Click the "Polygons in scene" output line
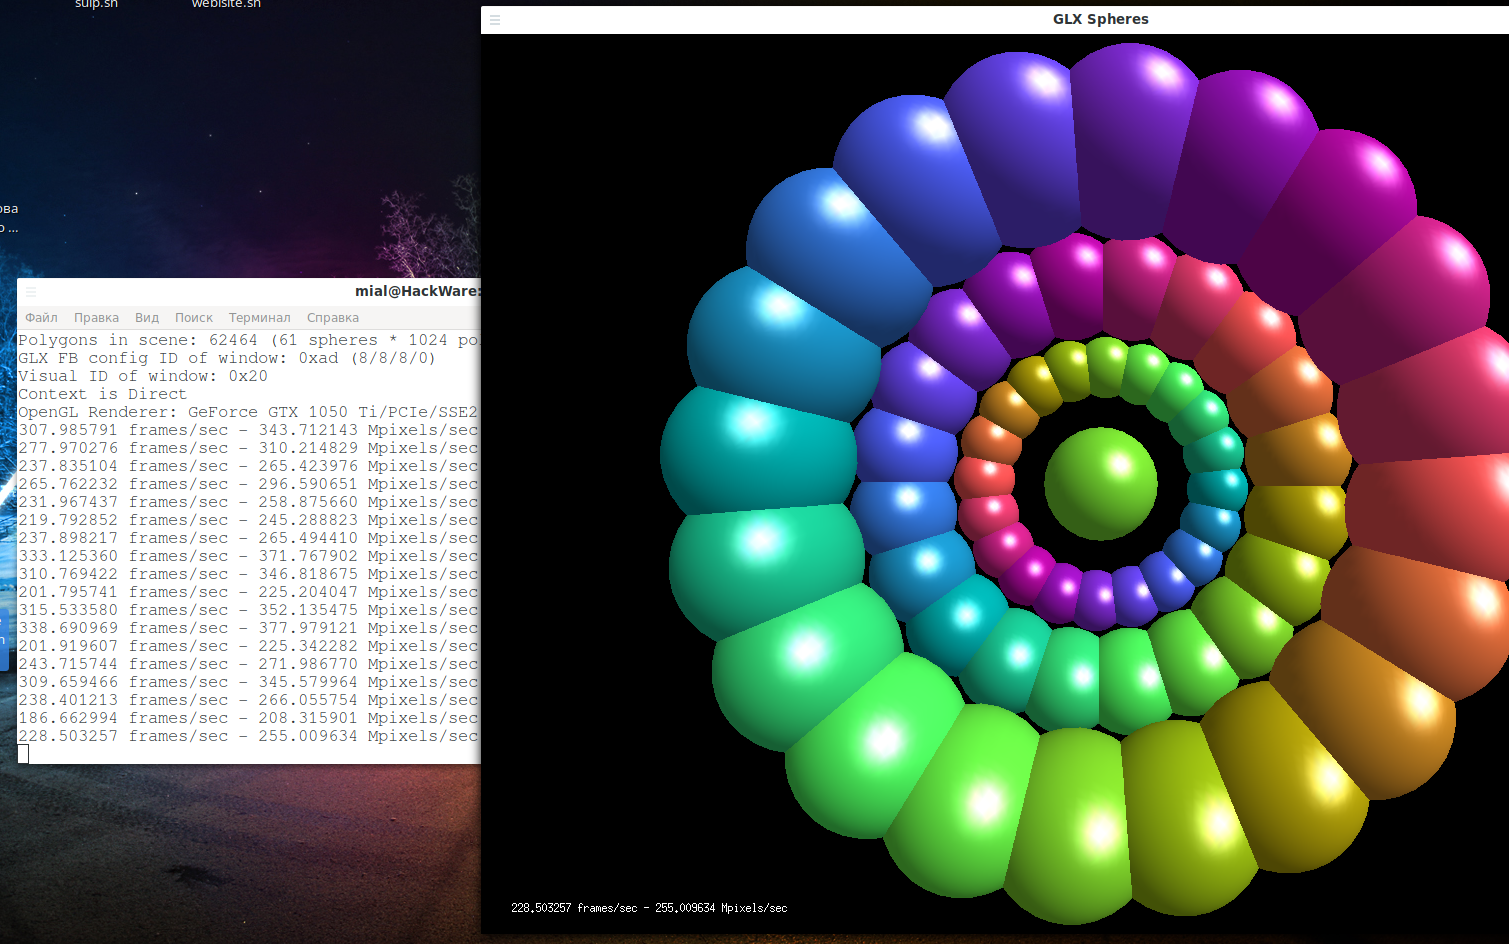This screenshot has height=944, width=1509. pyautogui.click(x=248, y=340)
